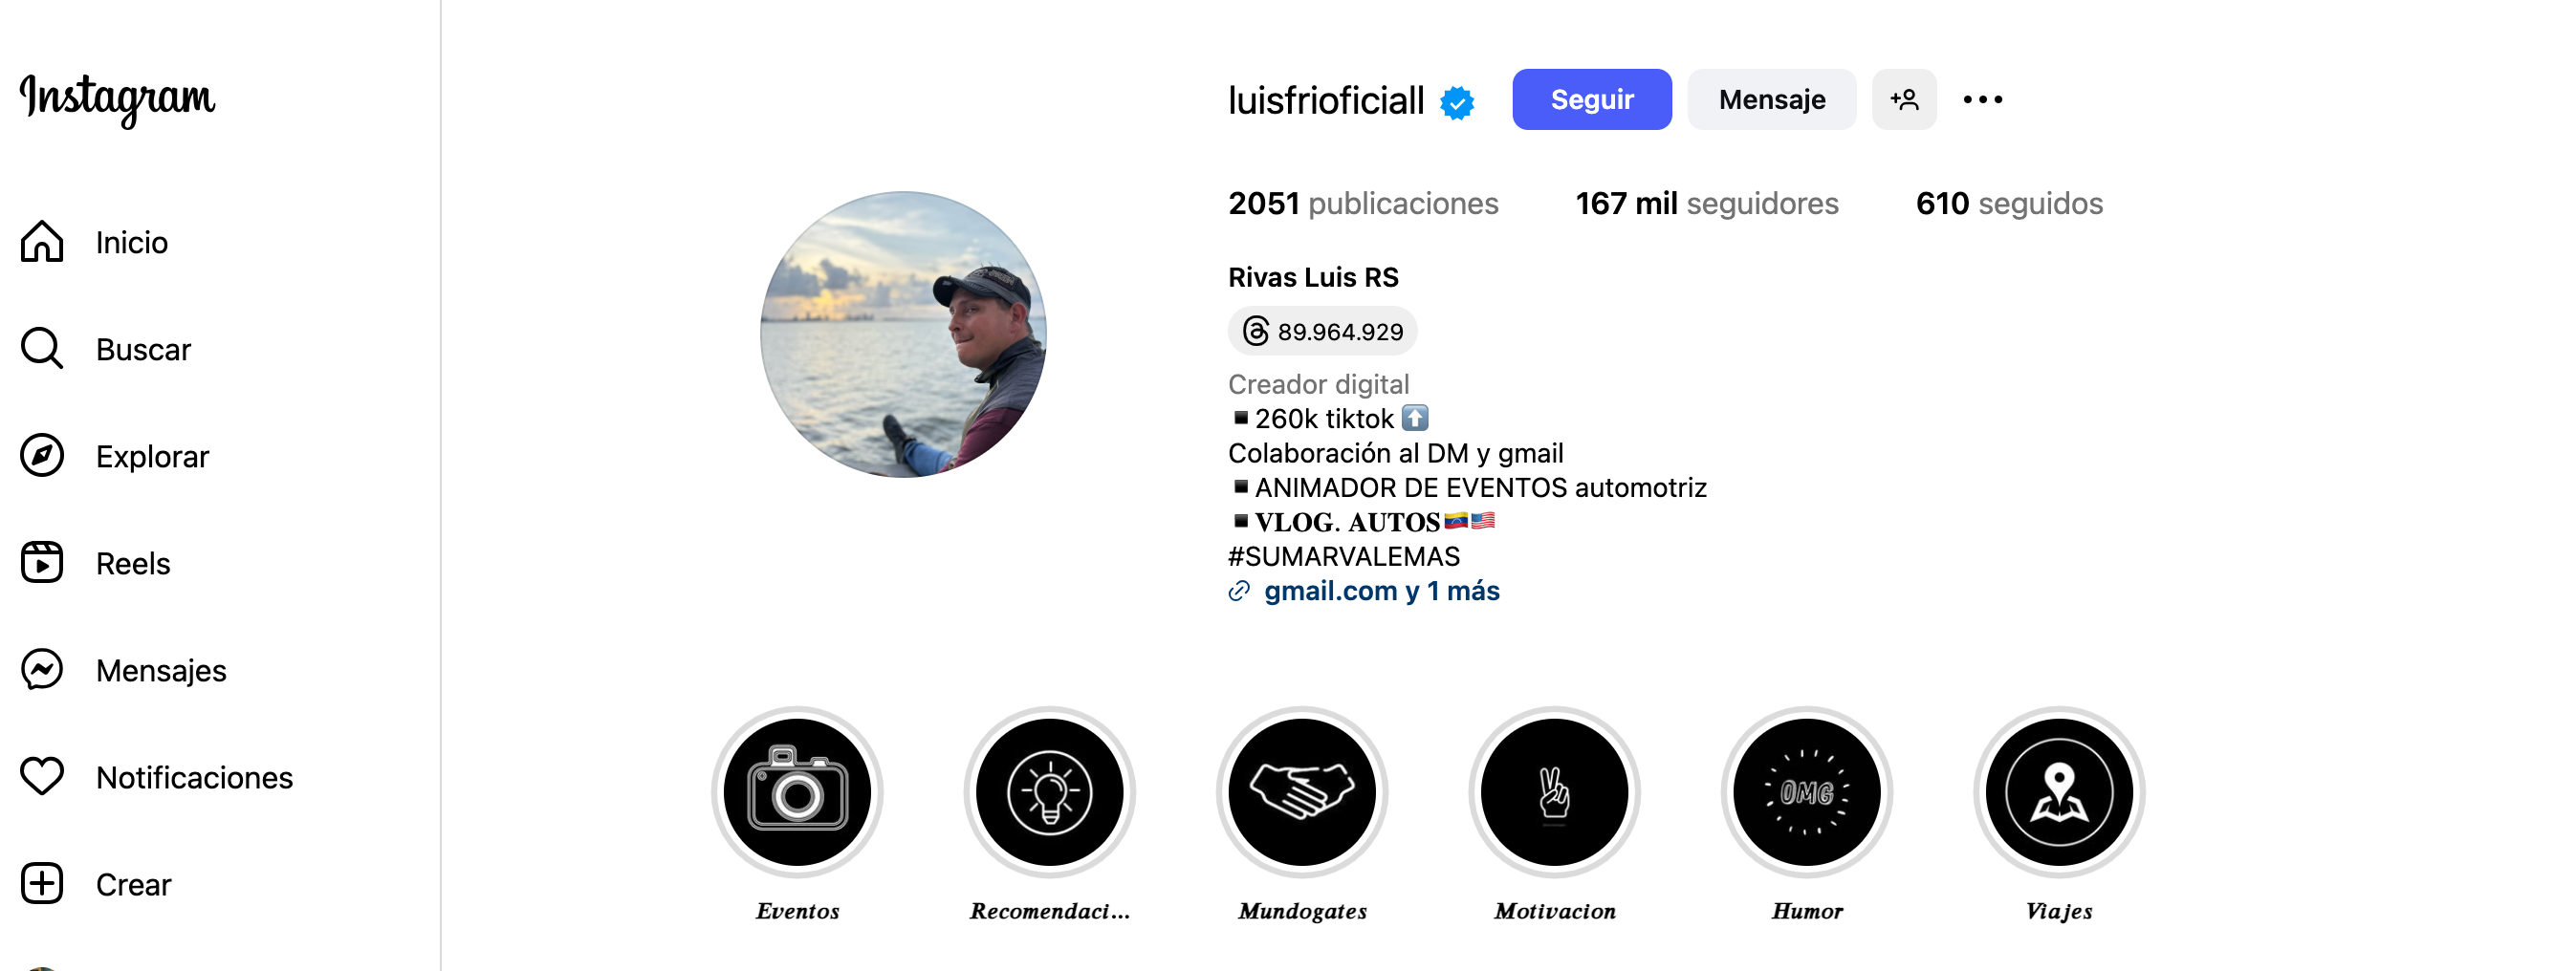Open Mensajes messenger icon
Screen dimensions: 2576x971
pos(42,670)
